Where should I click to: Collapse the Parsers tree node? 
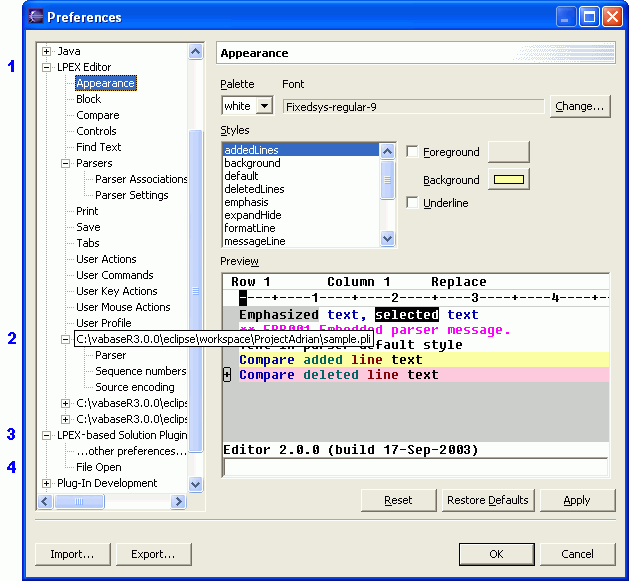[65, 163]
